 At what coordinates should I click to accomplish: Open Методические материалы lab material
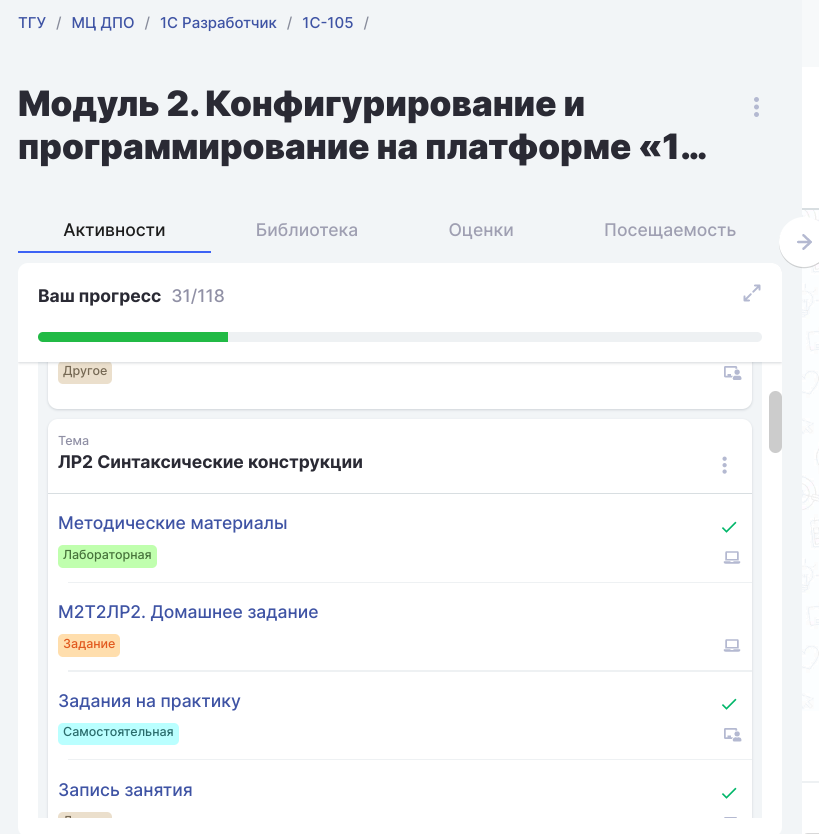click(x=172, y=523)
